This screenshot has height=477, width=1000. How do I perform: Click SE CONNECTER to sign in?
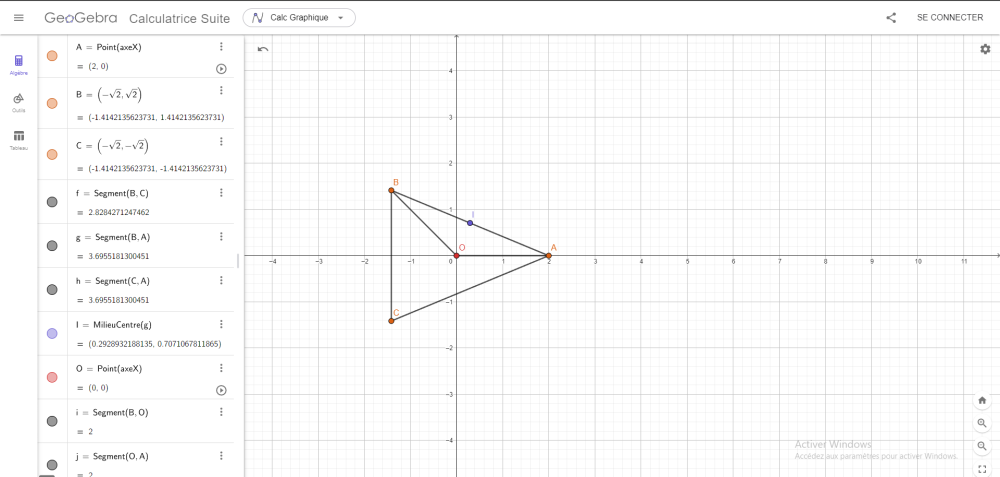pyautogui.click(x=949, y=18)
